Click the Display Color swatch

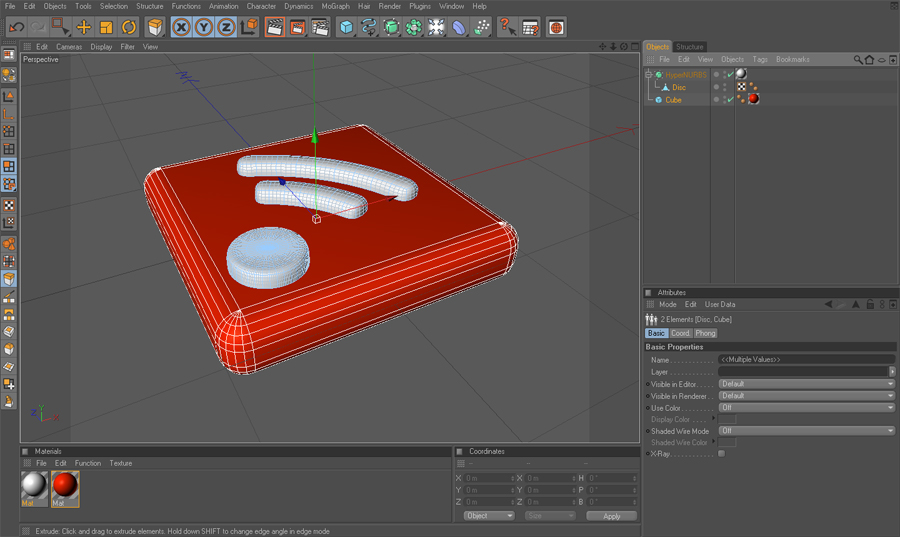(727, 419)
